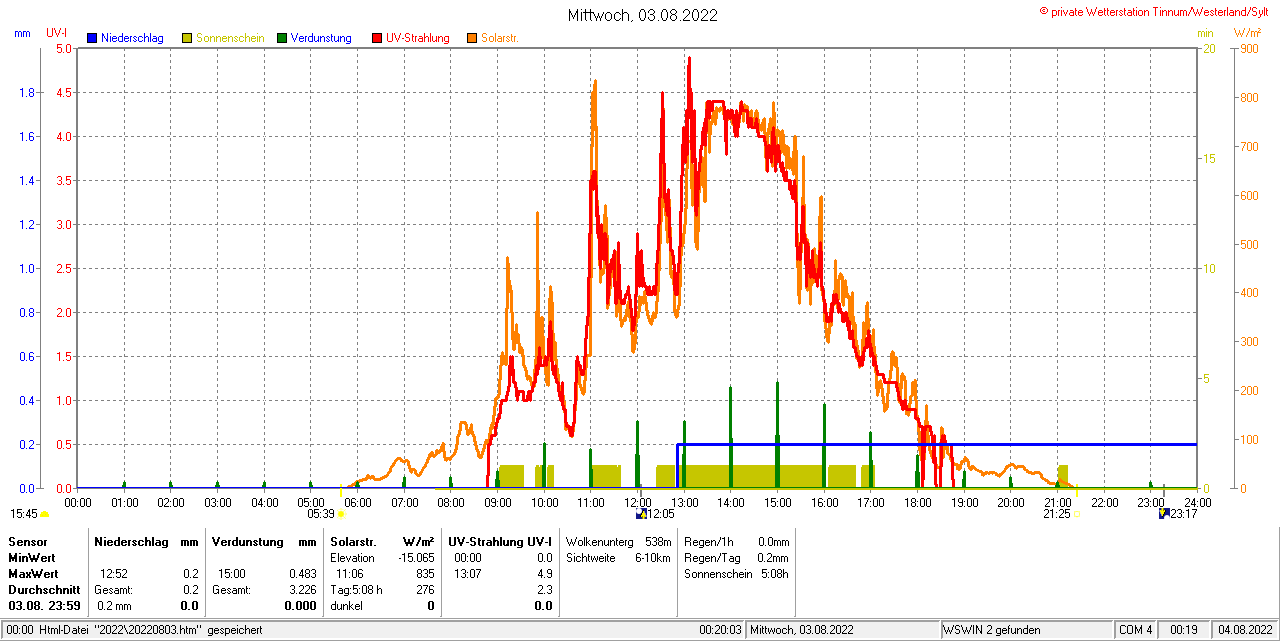Click the Regen/1h 0.0mm entry
The width and height of the screenshot is (1280, 641).
(x=737, y=541)
